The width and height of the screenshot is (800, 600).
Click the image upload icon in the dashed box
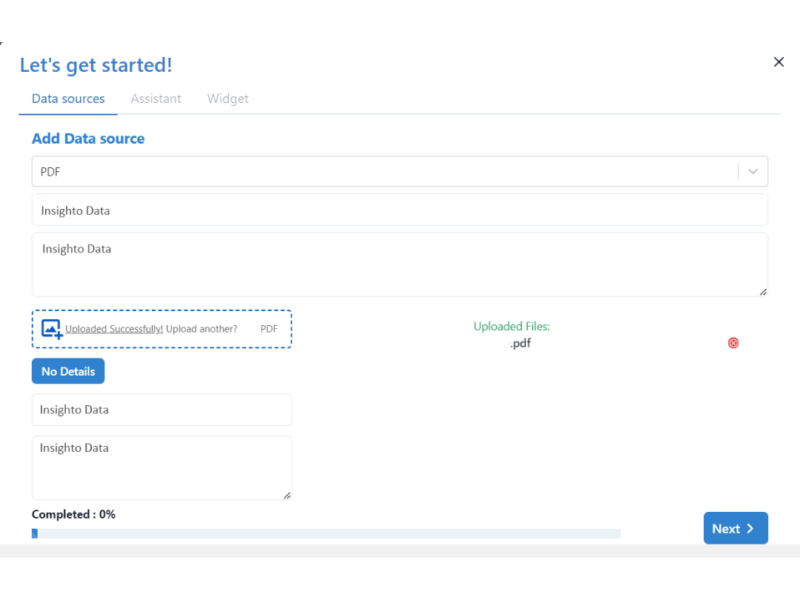tap(52, 329)
